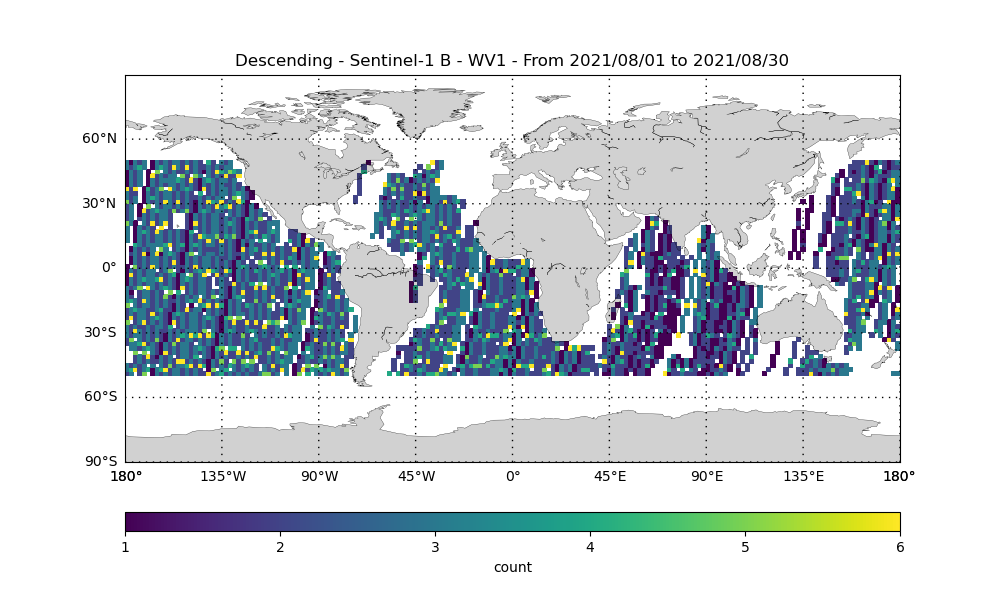Click the colorbar tick value 2

(x=280, y=547)
